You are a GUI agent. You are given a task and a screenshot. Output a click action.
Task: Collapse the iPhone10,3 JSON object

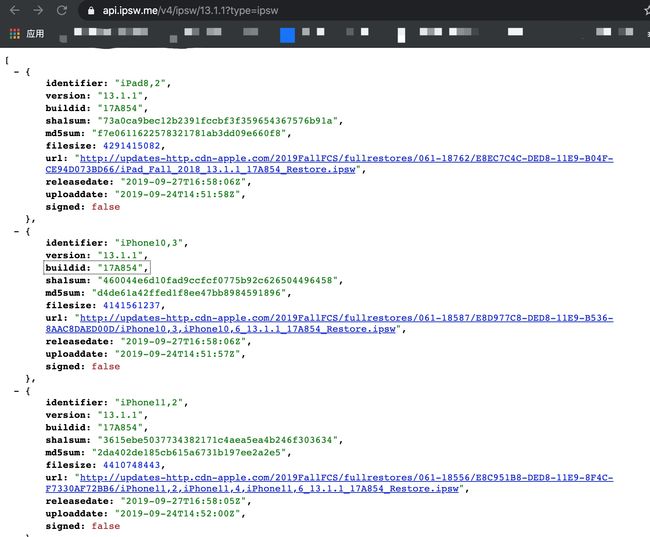tap(17, 231)
